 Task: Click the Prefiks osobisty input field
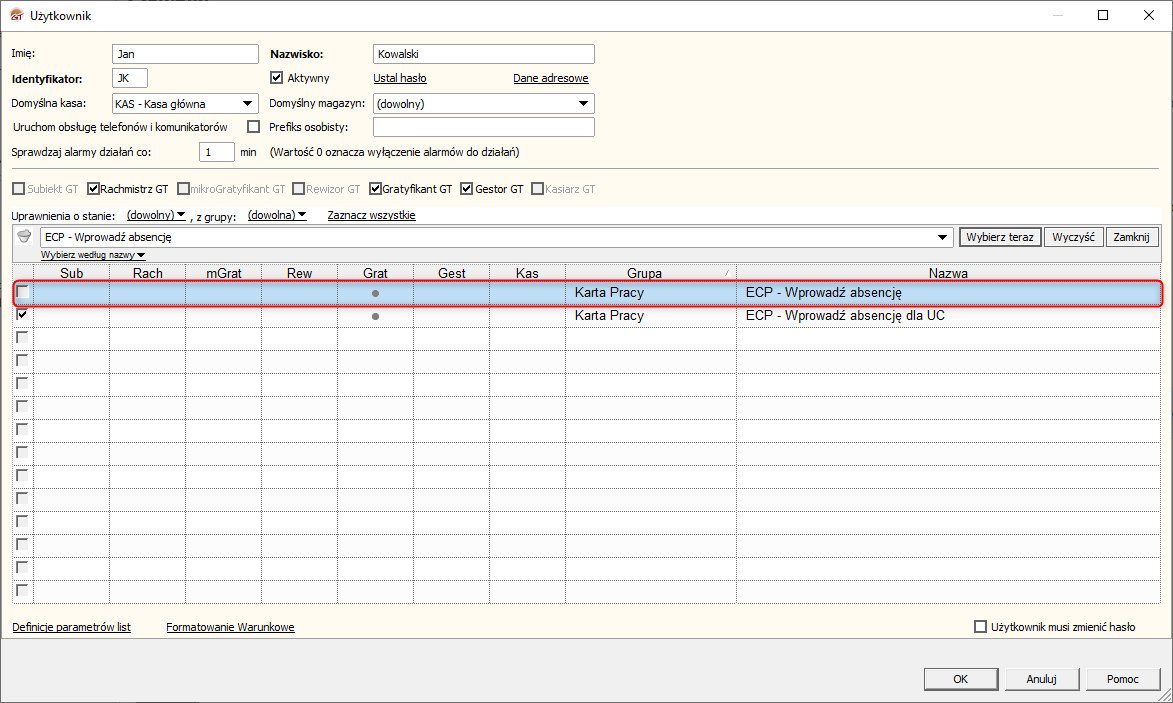click(x=483, y=127)
